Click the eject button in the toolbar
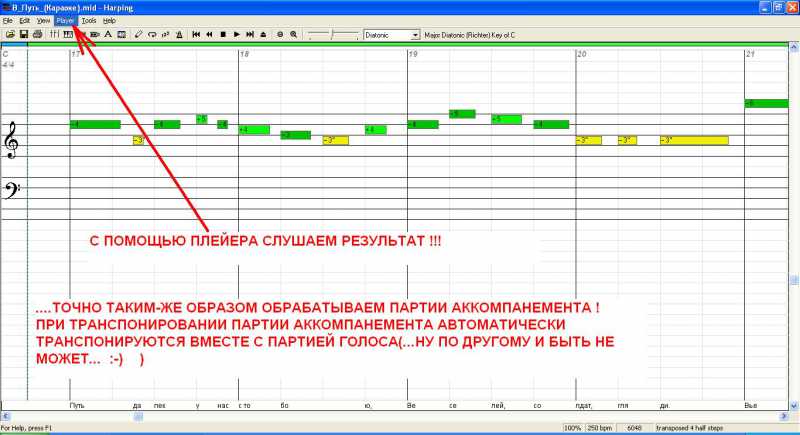Image resolution: width=800 pixels, height=435 pixels. (x=263, y=35)
